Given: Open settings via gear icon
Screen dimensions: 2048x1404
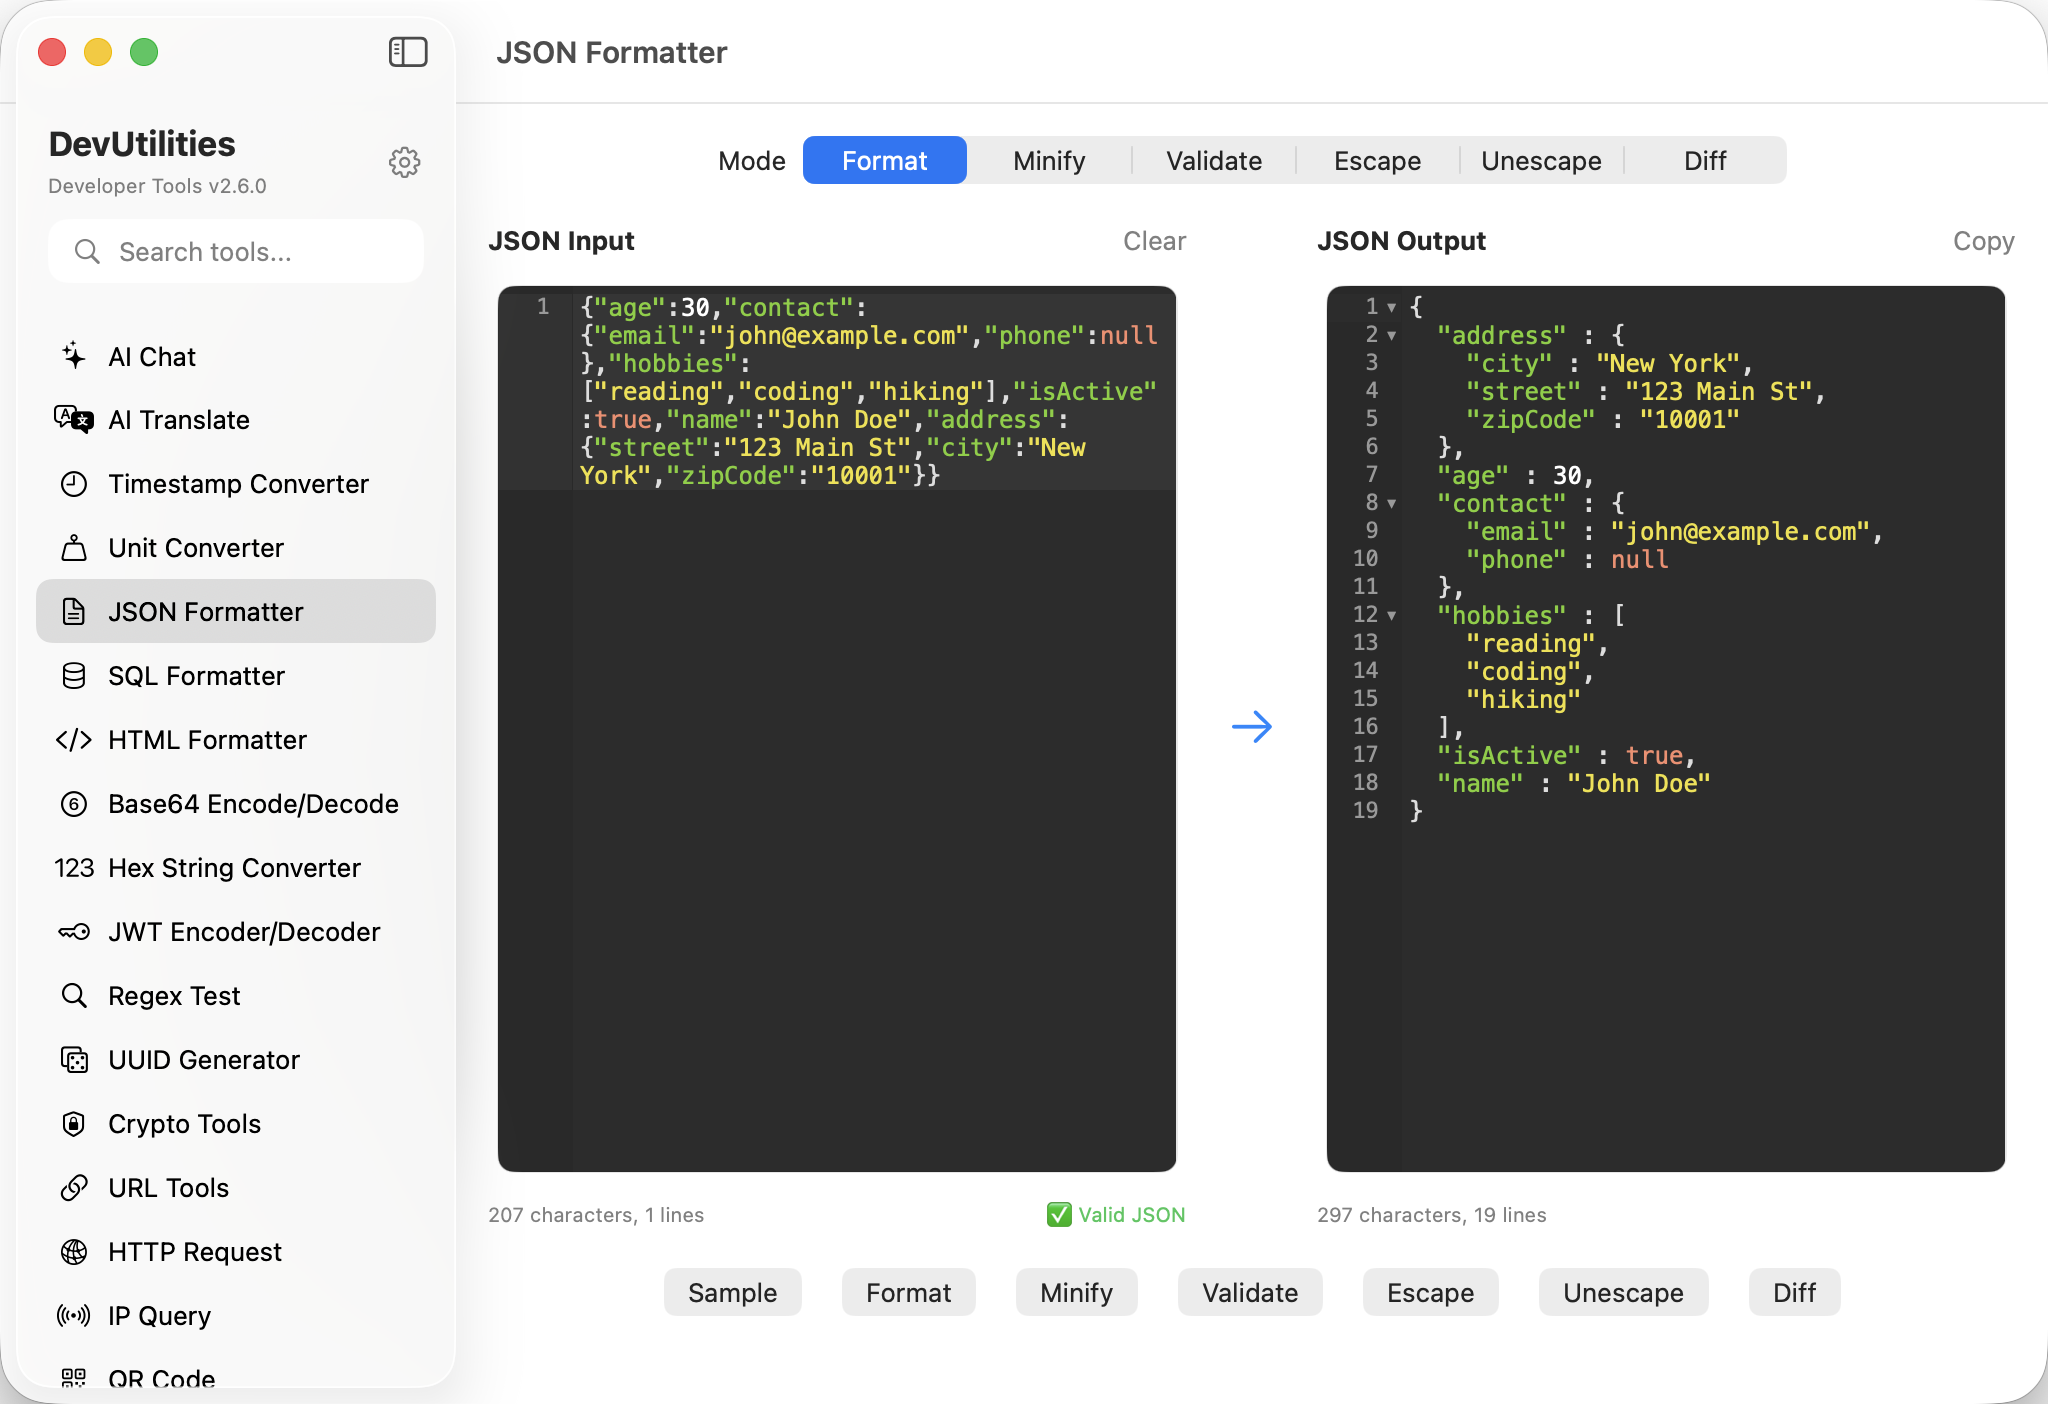Looking at the screenshot, I should tap(404, 162).
